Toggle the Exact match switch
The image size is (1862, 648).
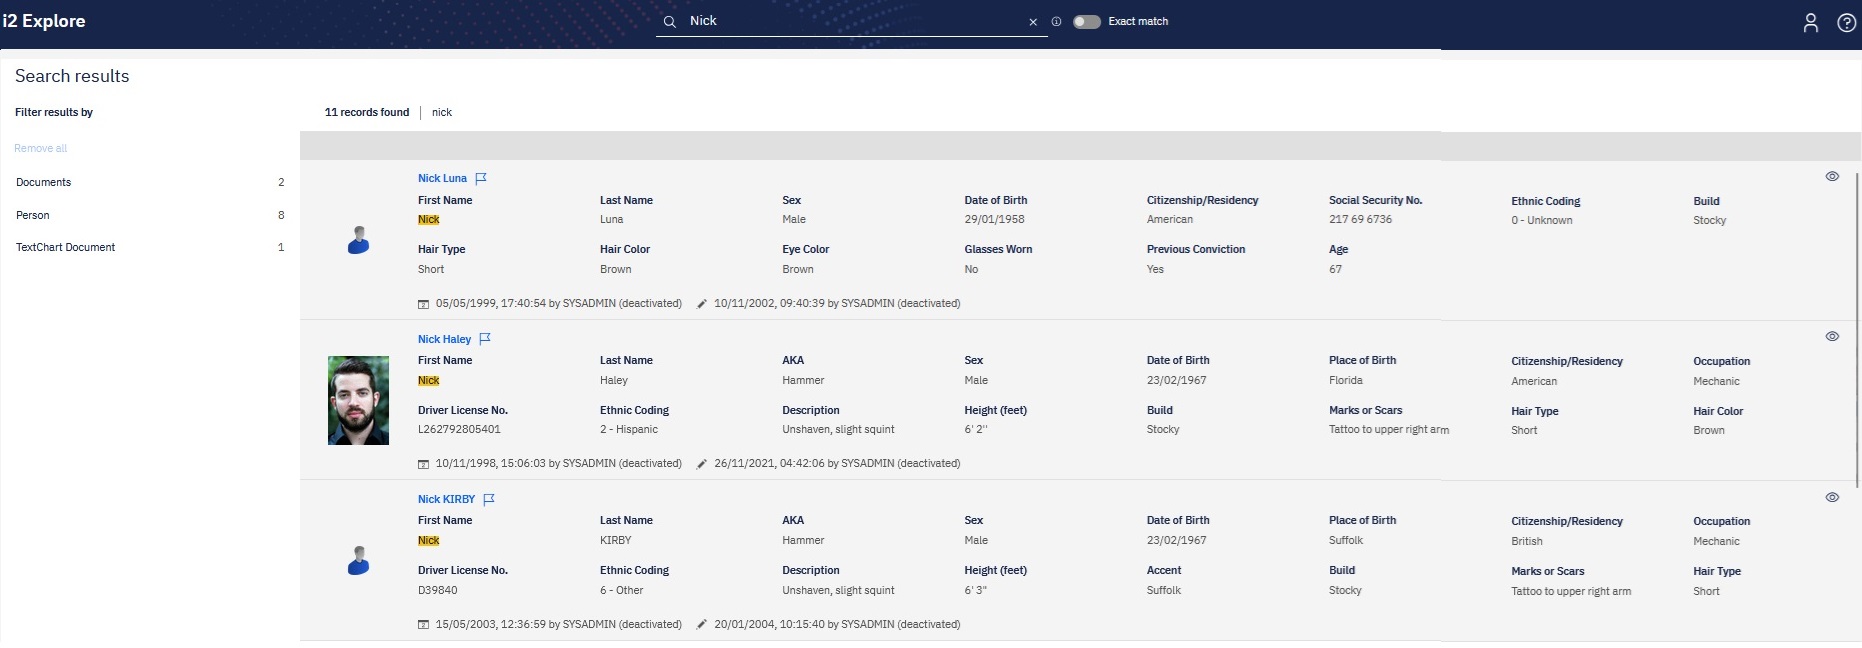click(1086, 21)
